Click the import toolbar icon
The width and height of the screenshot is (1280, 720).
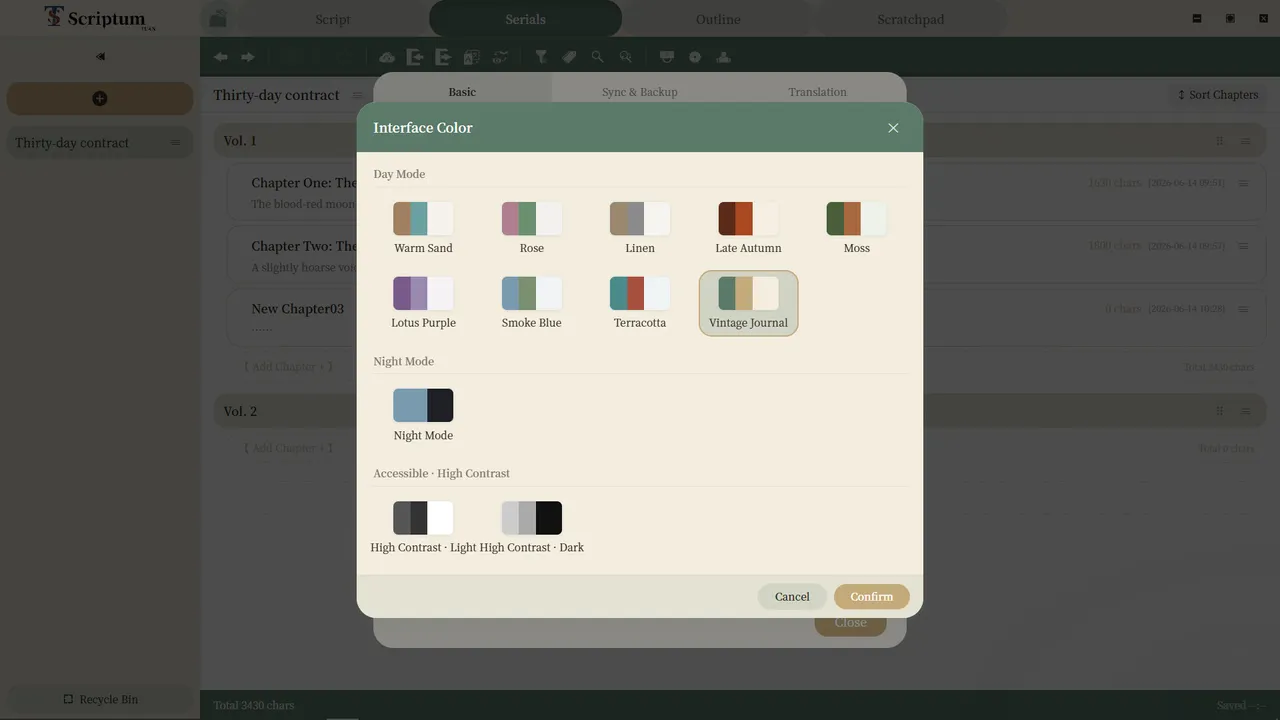pyautogui.click(x=414, y=57)
